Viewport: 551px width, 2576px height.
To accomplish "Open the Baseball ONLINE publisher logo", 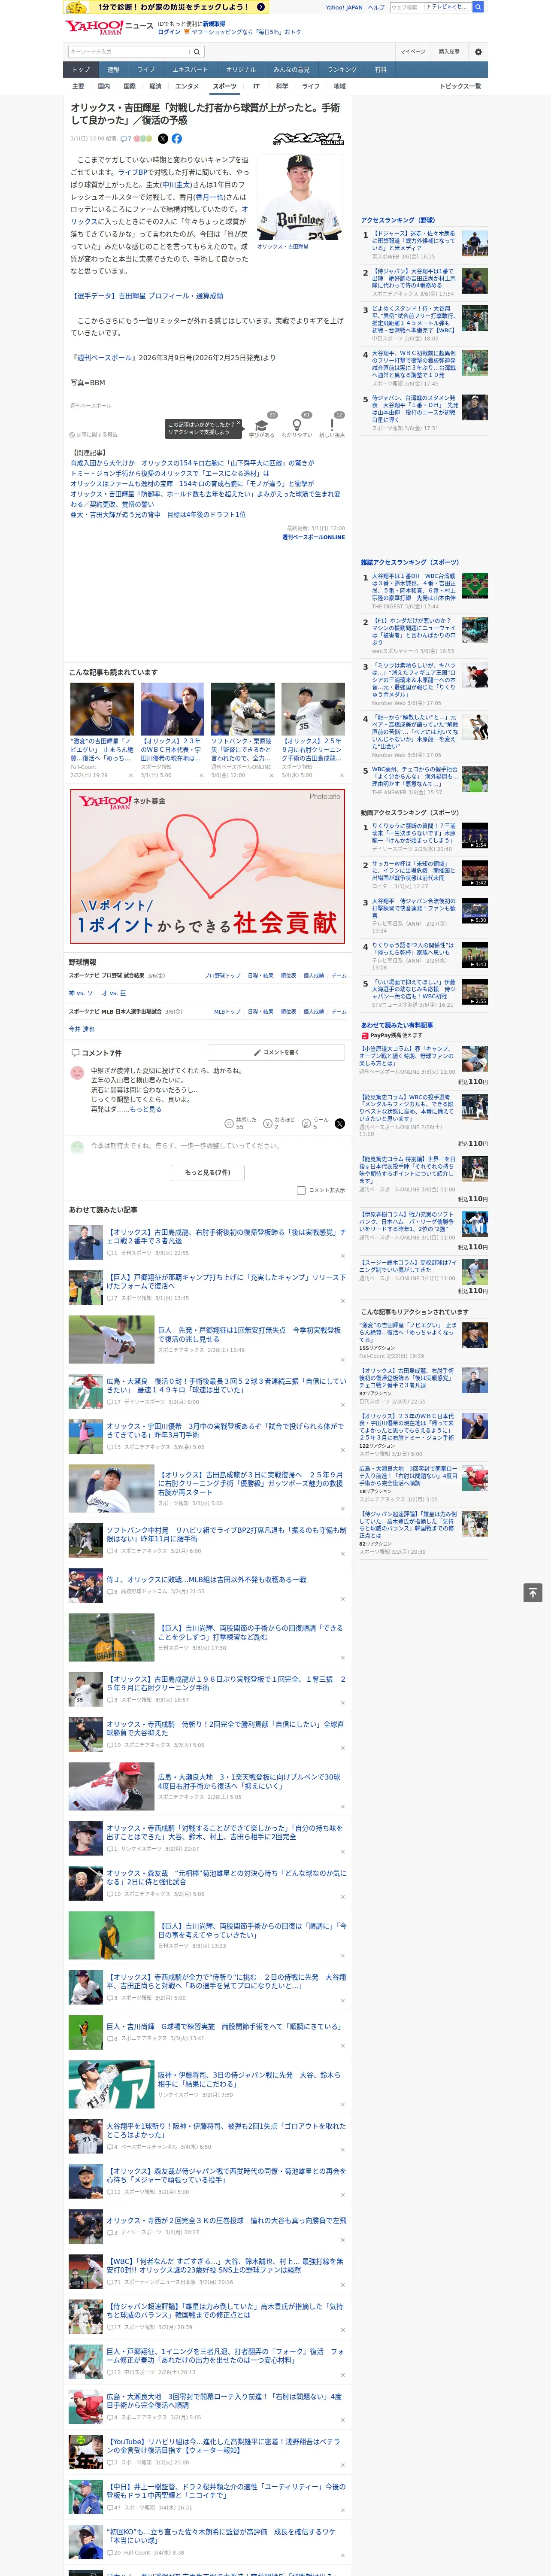I will click(309, 139).
